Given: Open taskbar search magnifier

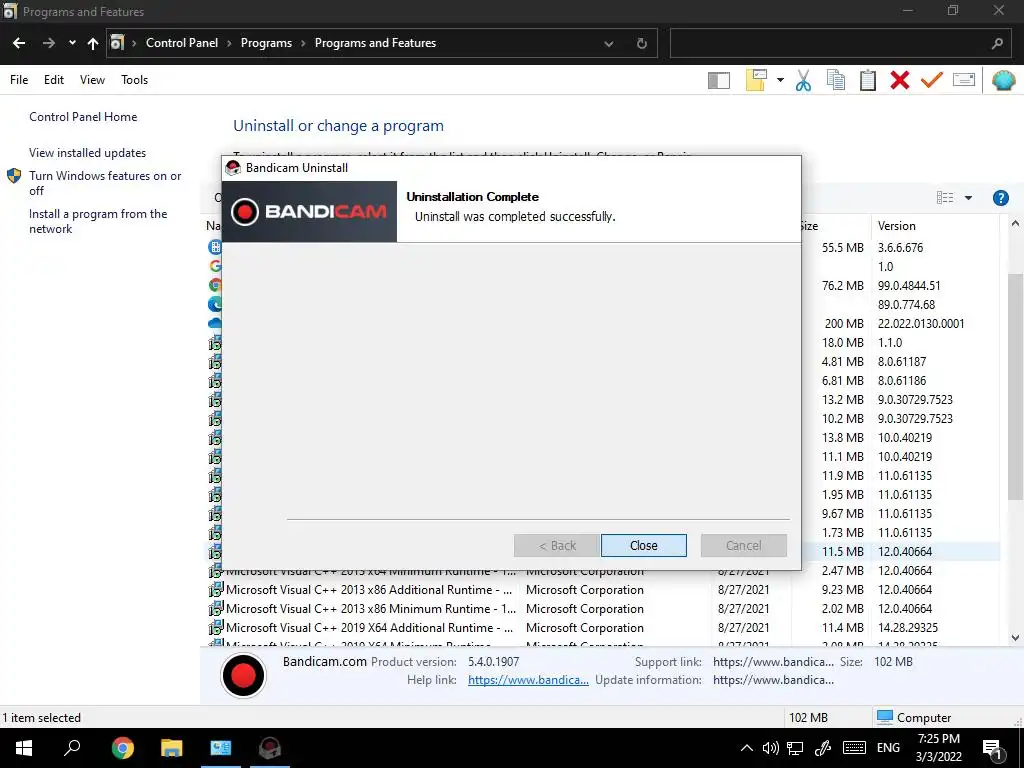Looking at the screenshot, I should [72, 748].
